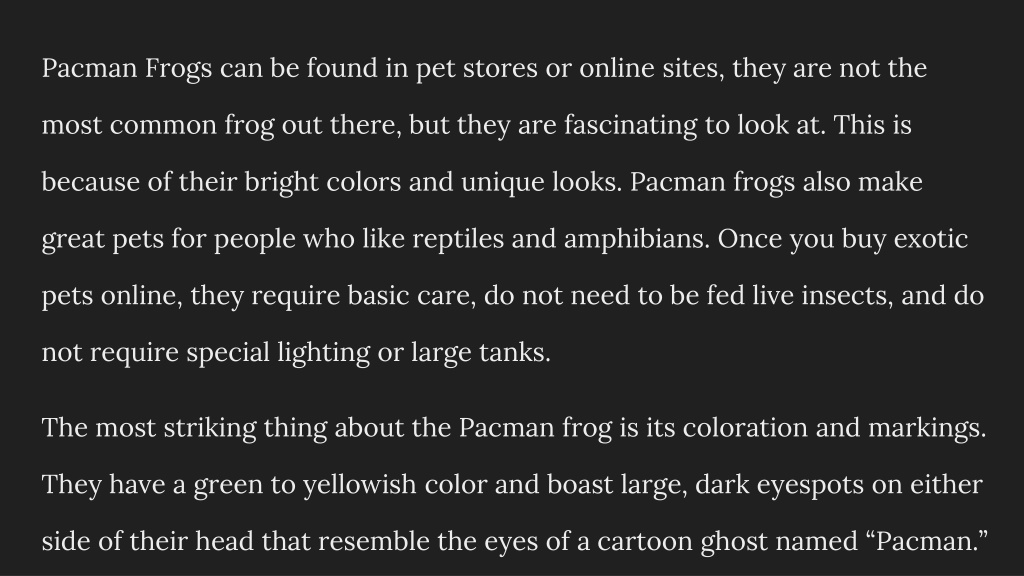
Task: Click the word "reptiles"
Action: (458, 240)
